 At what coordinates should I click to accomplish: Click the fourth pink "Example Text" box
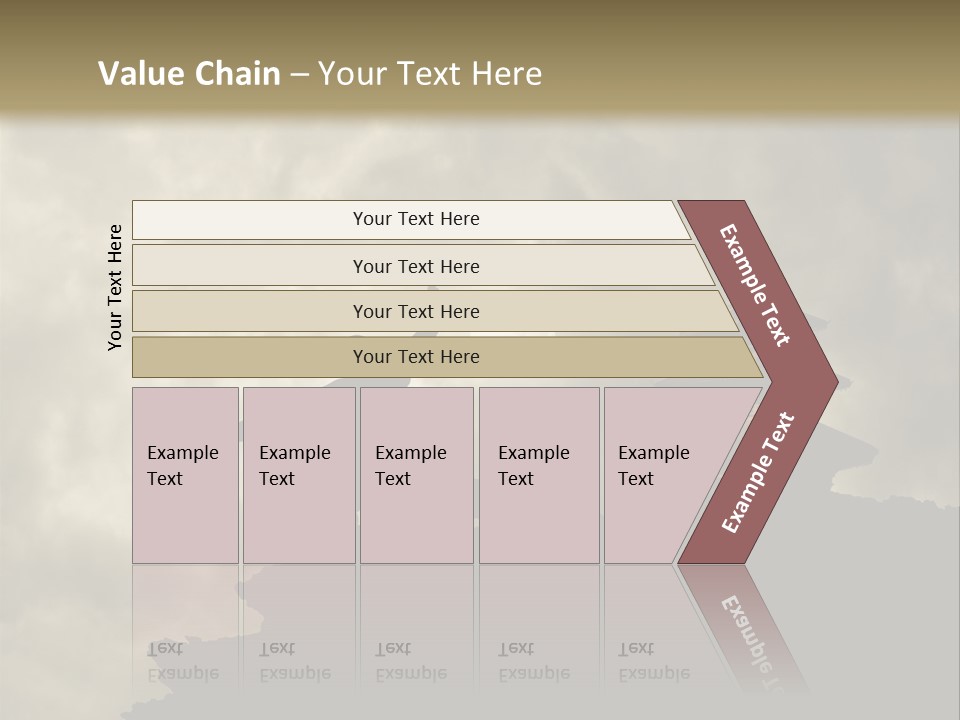pyautogui.click(x=539, y=475)
